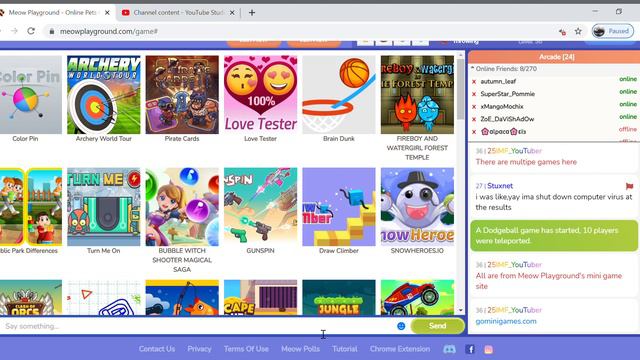640x360 pixels.
Task: Open the fishing game thumbnail
Action: point(182,297)
